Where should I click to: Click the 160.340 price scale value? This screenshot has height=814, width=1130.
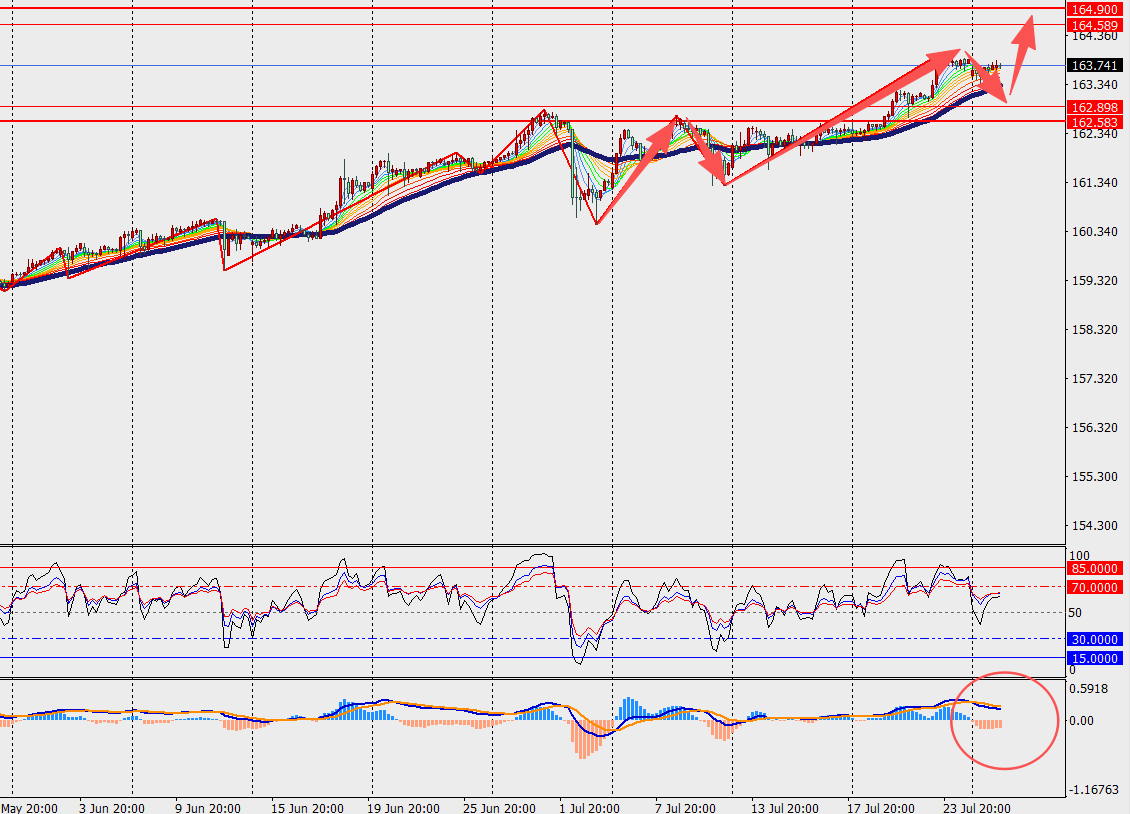coord(1095,231)
